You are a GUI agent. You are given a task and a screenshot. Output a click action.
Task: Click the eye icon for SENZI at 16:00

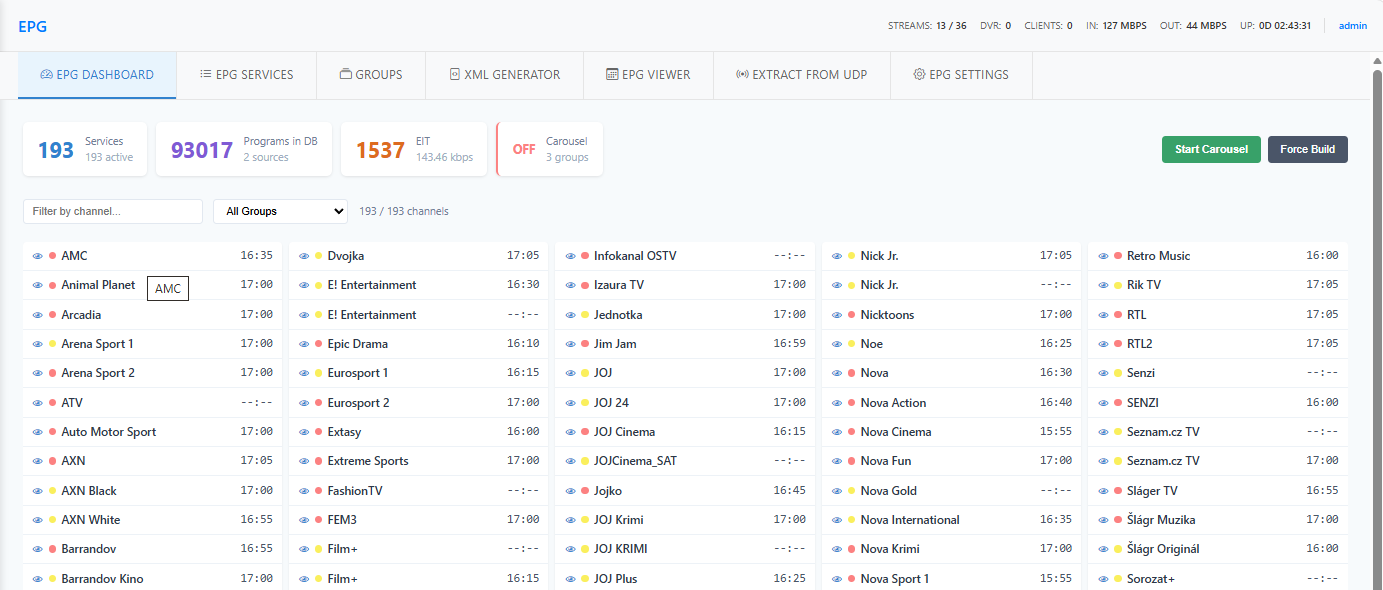[x=1103, y=403]
